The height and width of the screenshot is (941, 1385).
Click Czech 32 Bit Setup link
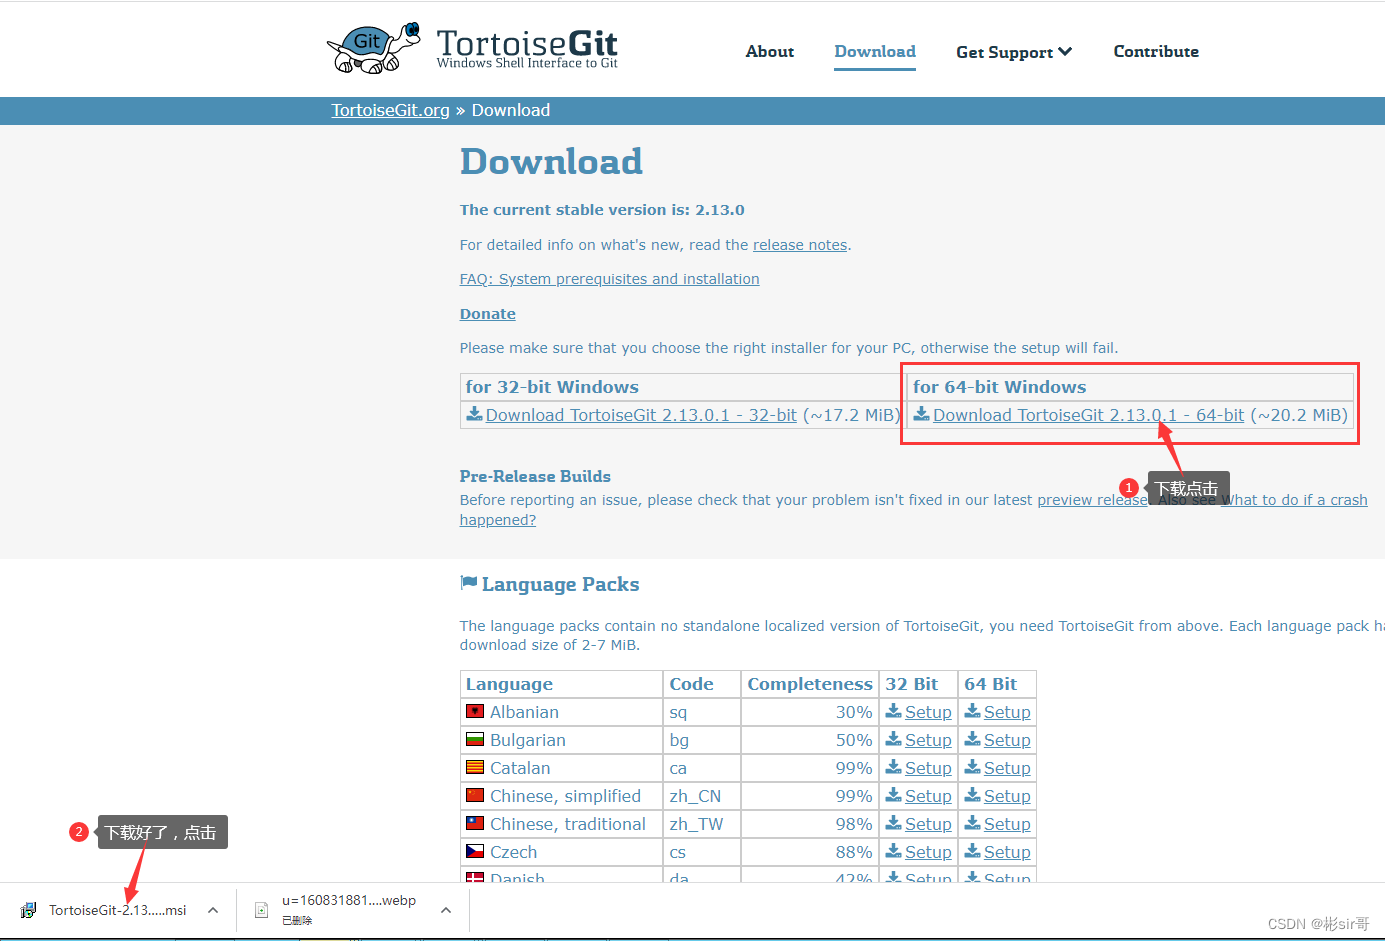tap(928, 852)
